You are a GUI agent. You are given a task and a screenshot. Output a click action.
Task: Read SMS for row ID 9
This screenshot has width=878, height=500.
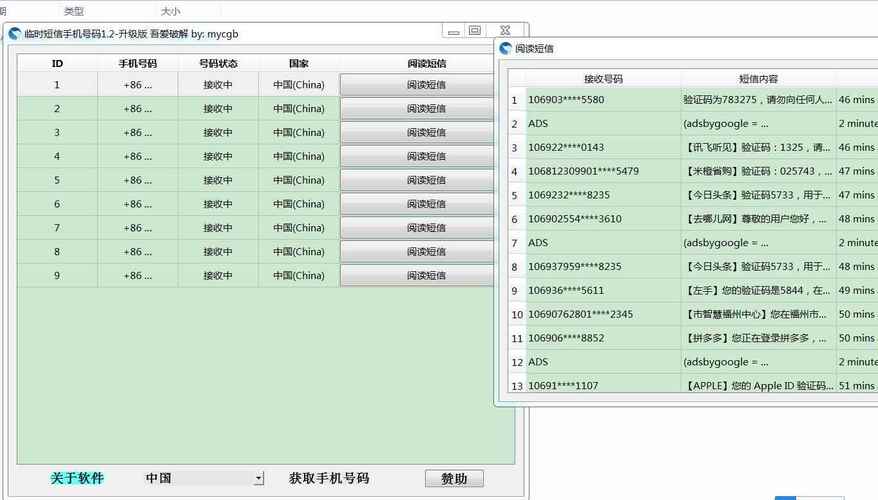(417, 275)
